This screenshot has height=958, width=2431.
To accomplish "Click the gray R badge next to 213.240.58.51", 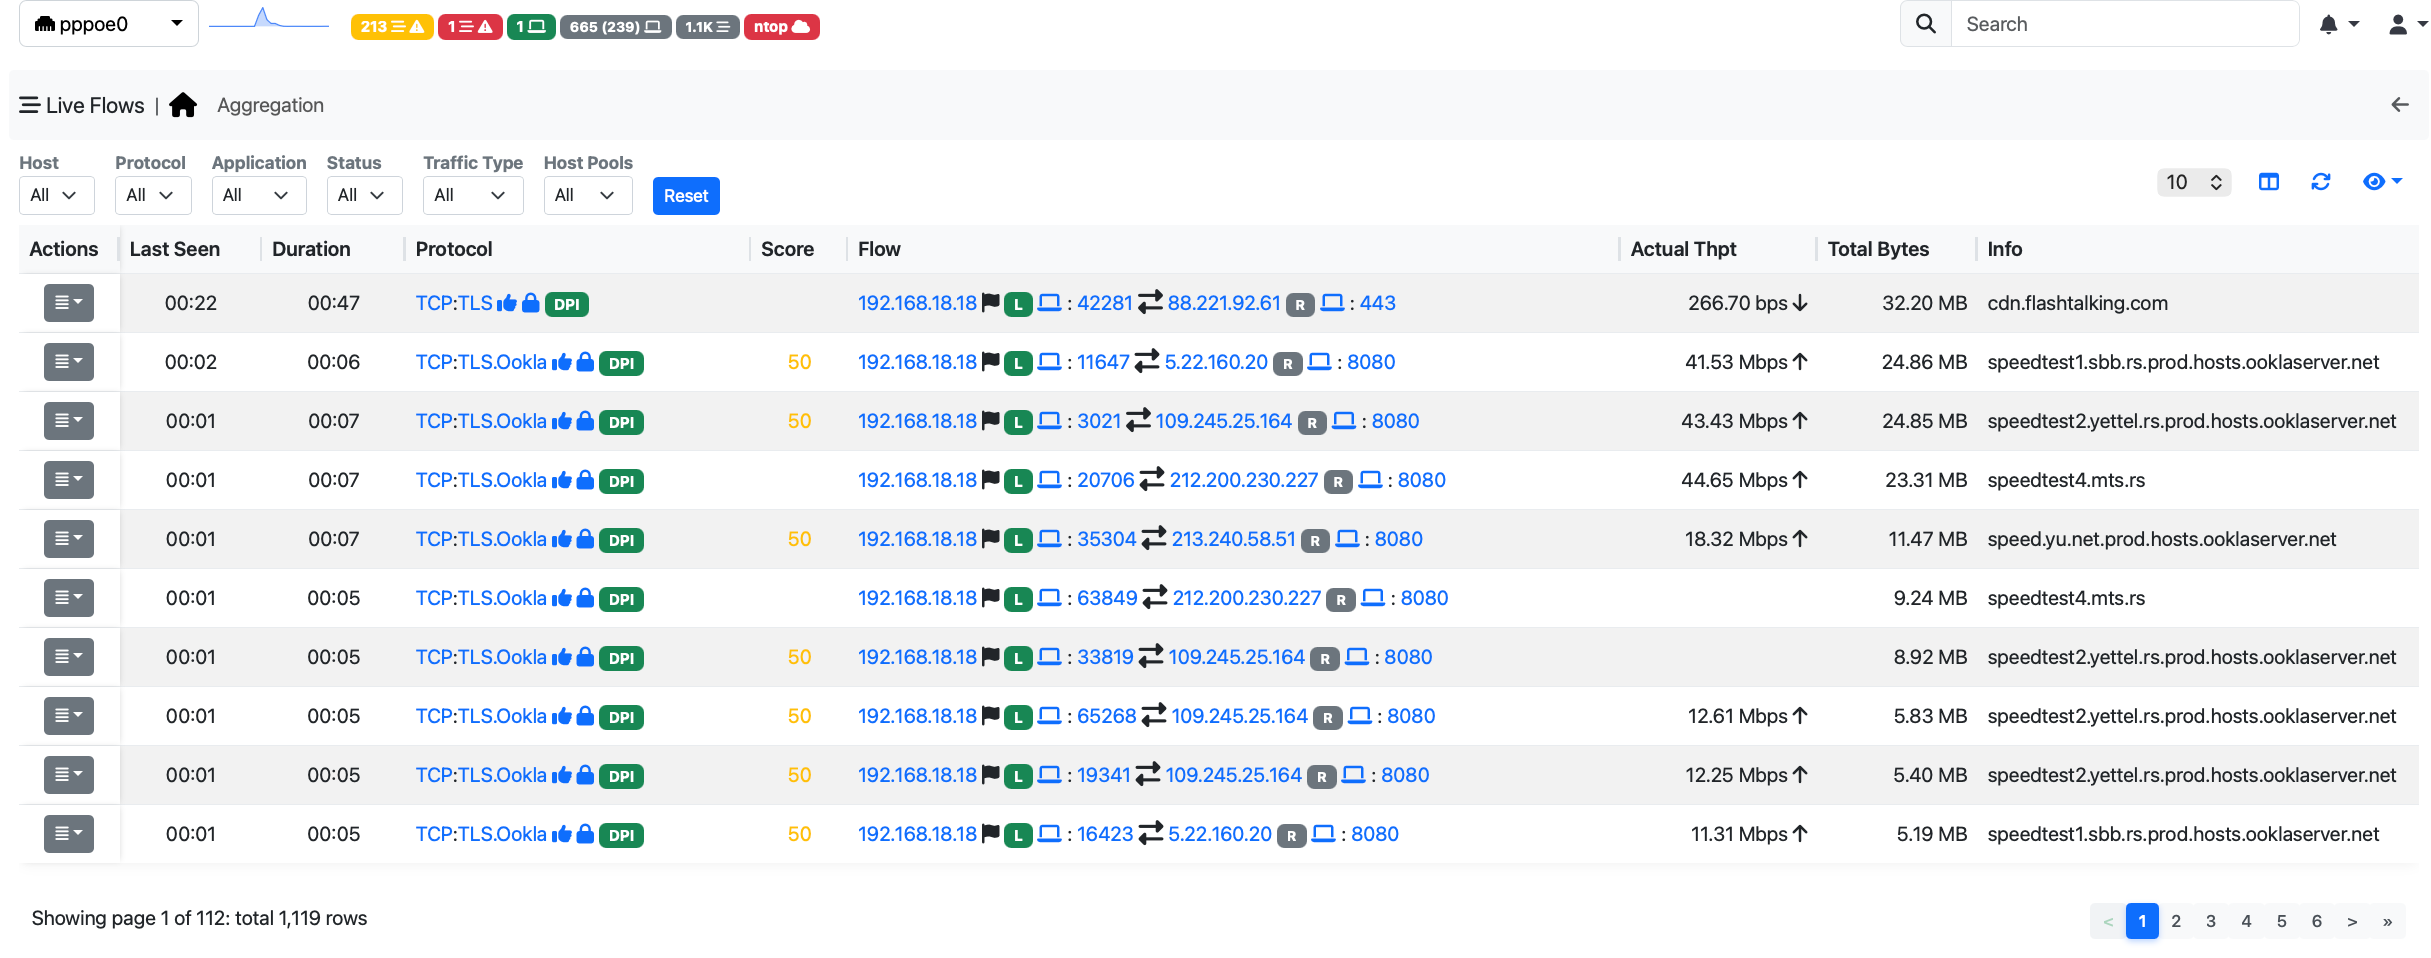I will click(1315, 540).
